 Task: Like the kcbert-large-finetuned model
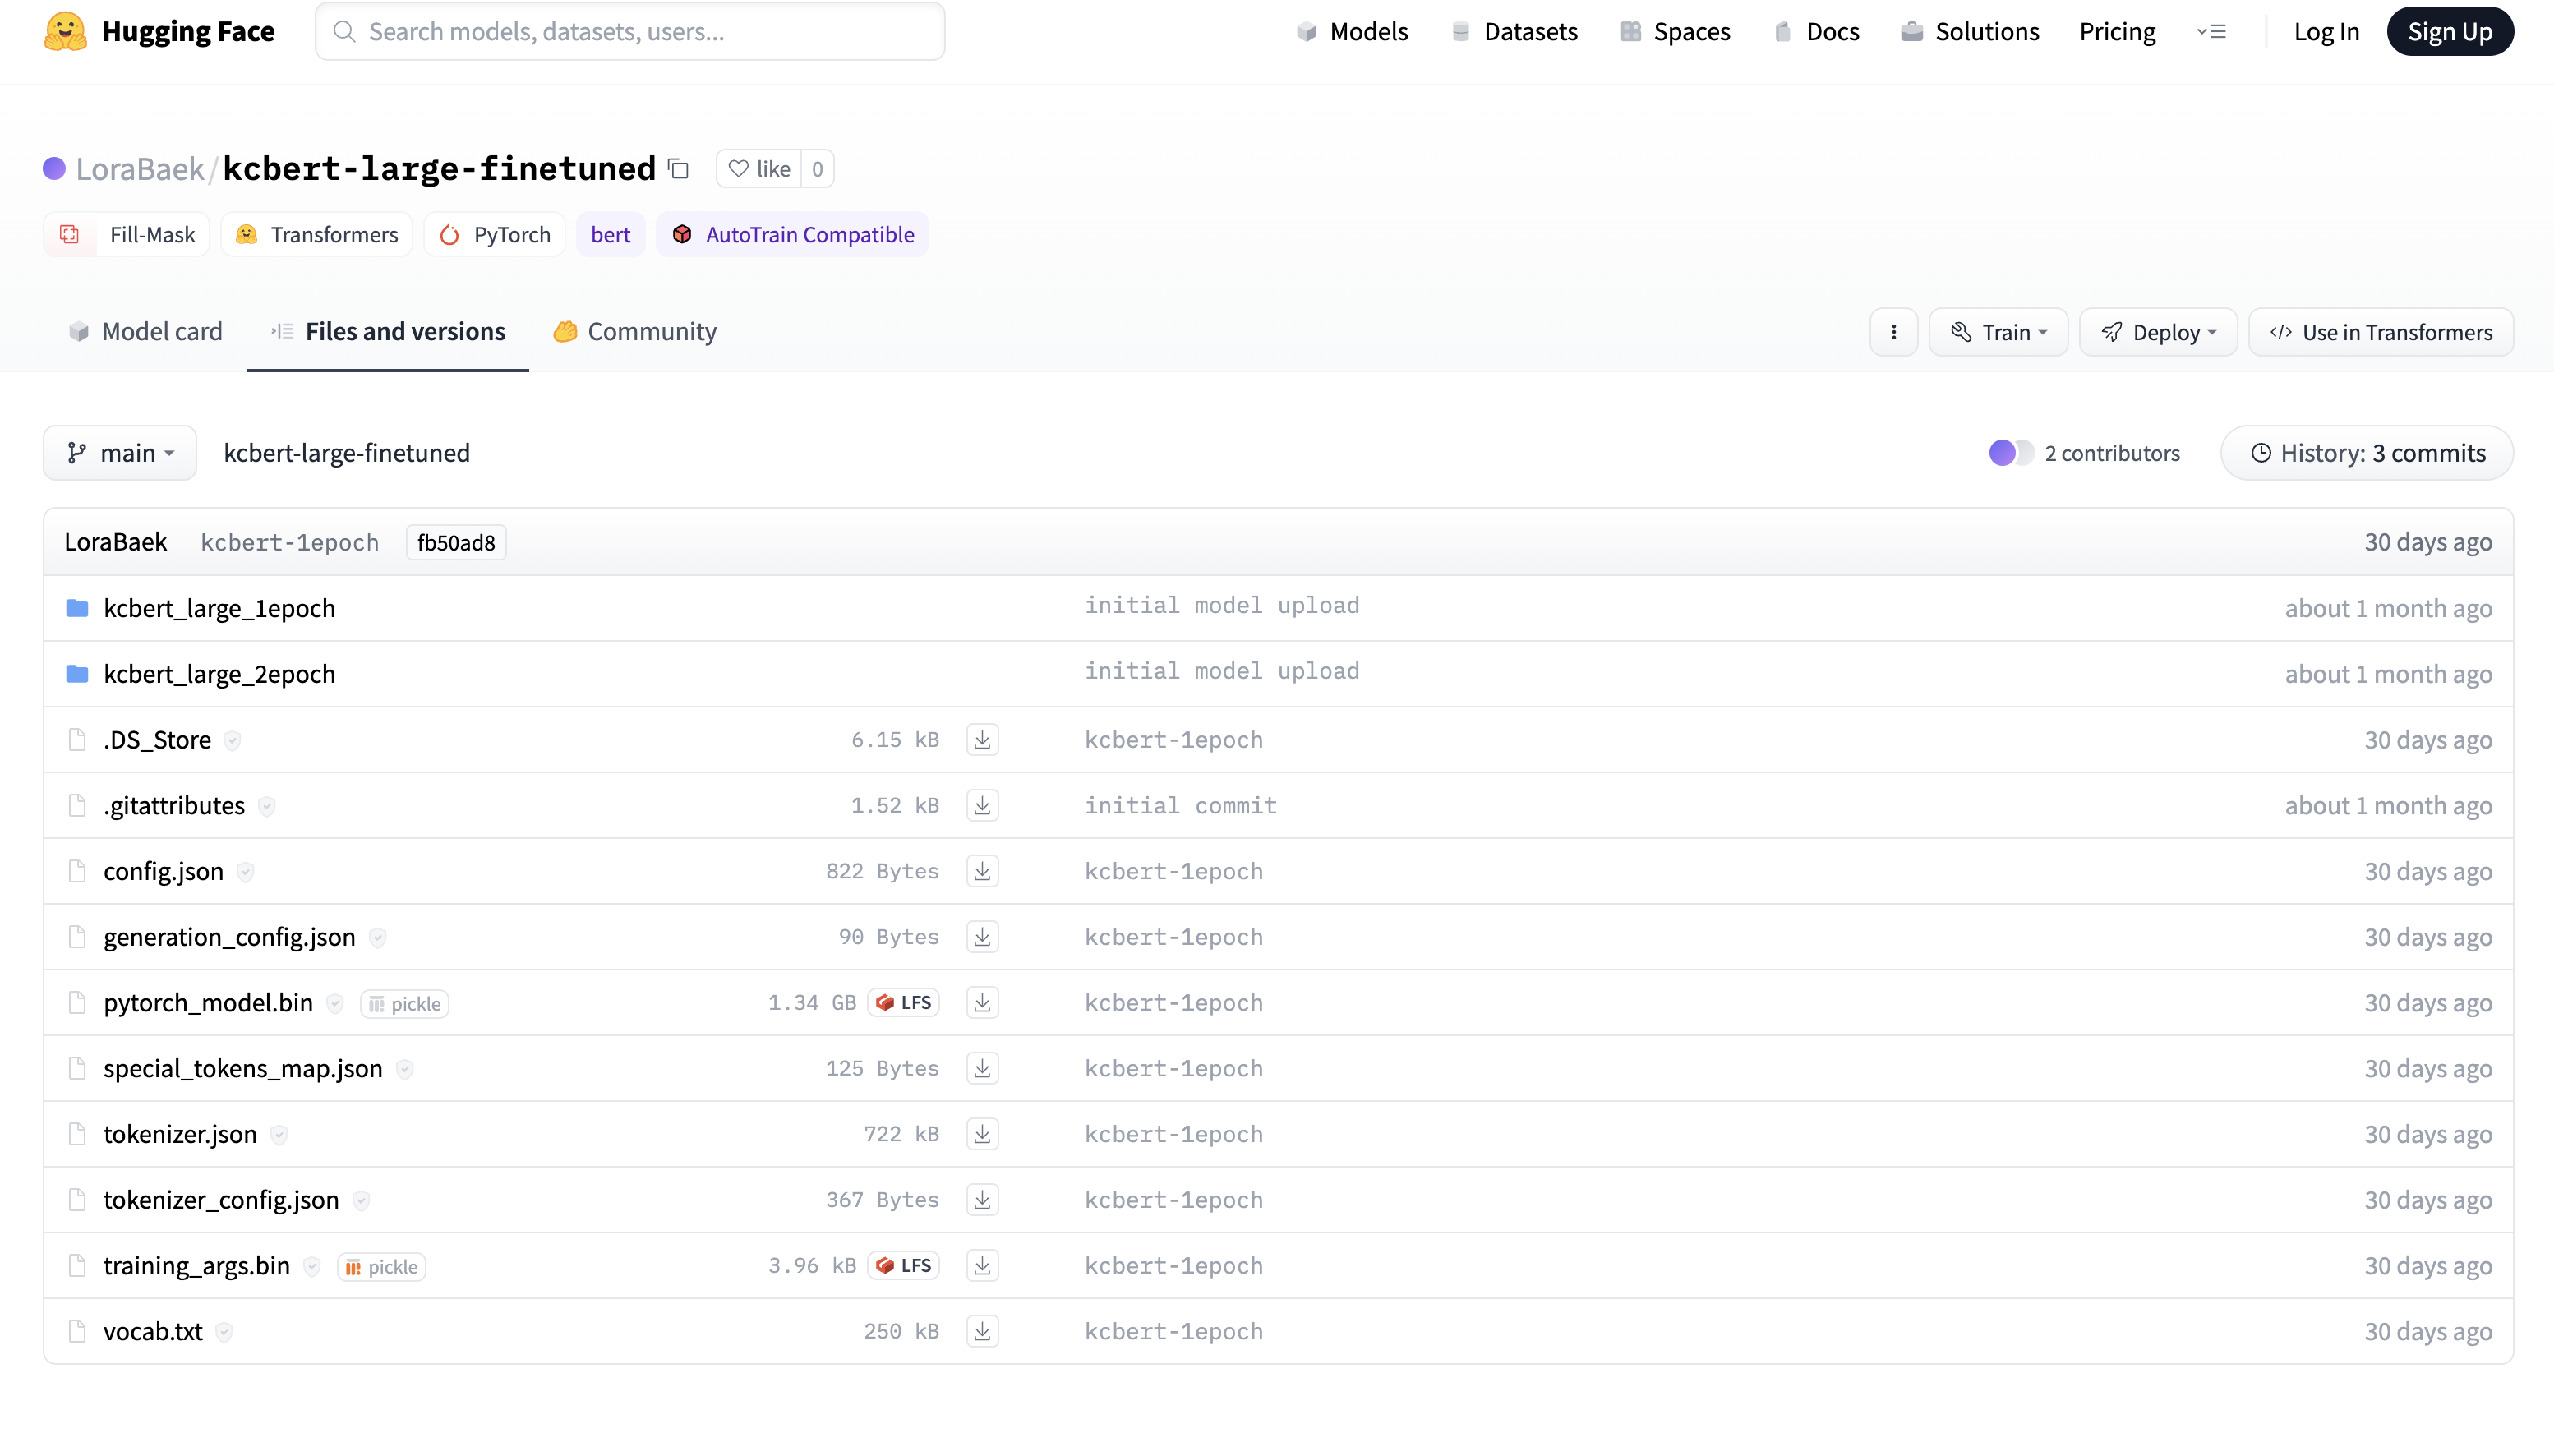pyautogui.click(x=761, y=168)
